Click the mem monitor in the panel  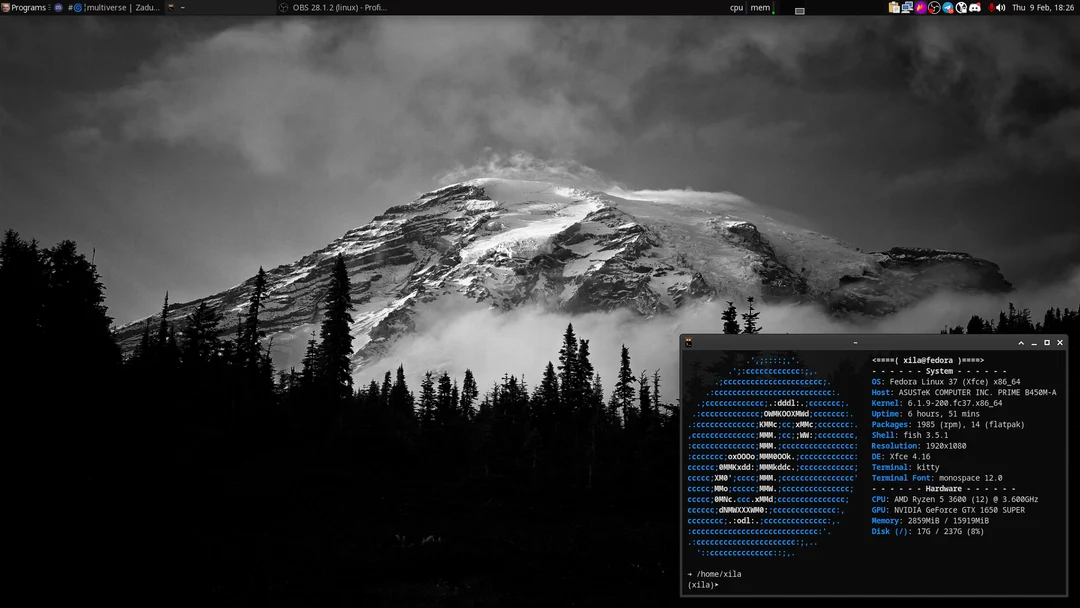(761, 8)
